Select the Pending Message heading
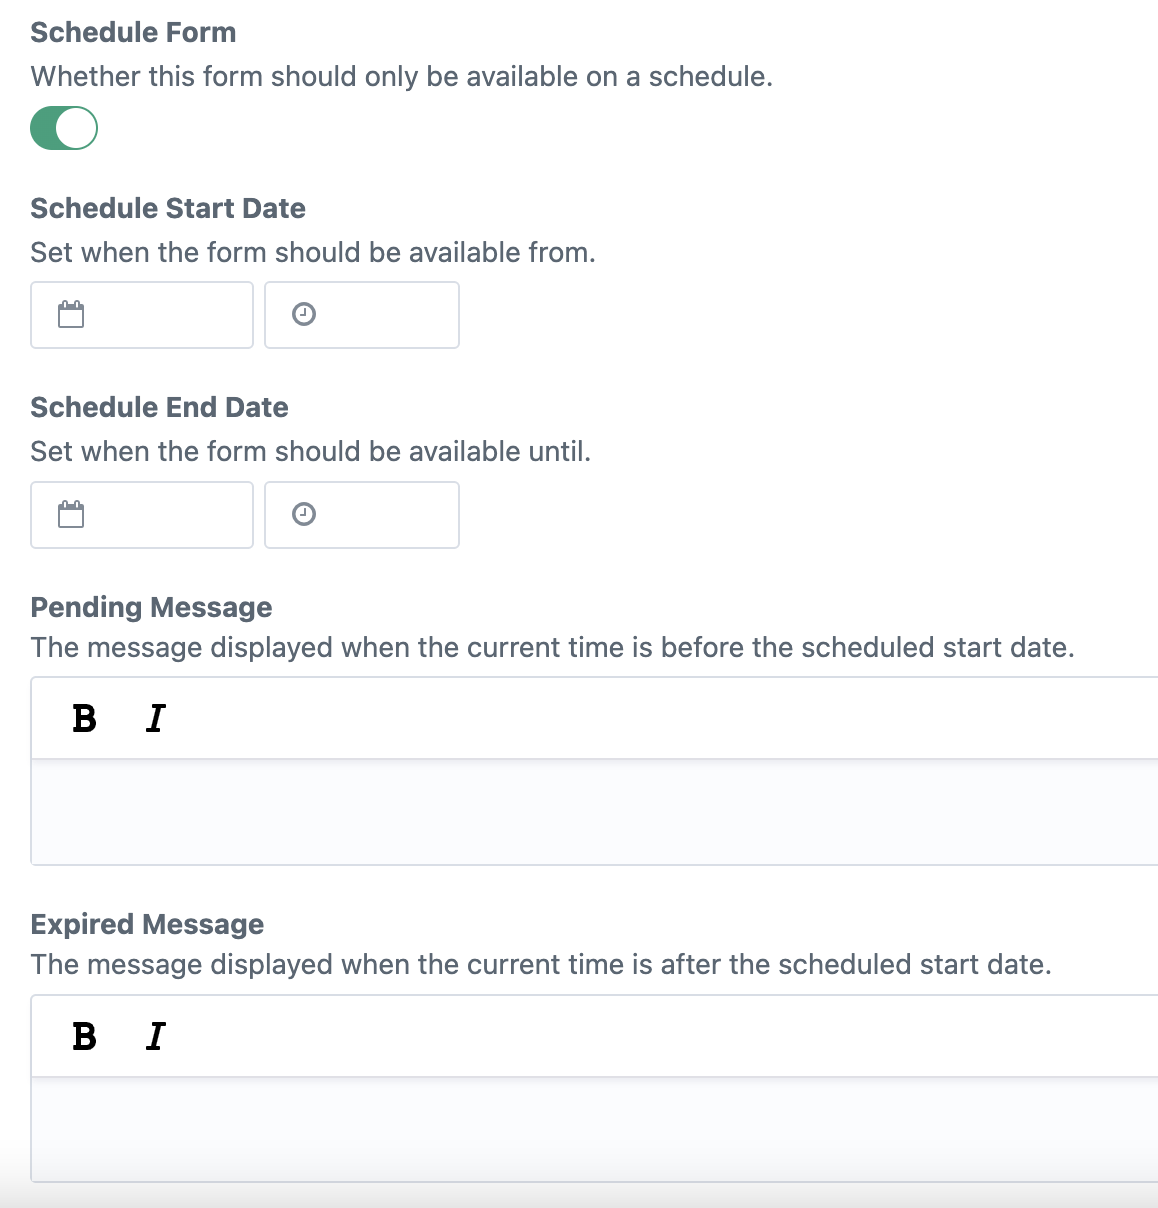Image resolution: width=1158 pixels, height=1208 pixels. (151, 607)
